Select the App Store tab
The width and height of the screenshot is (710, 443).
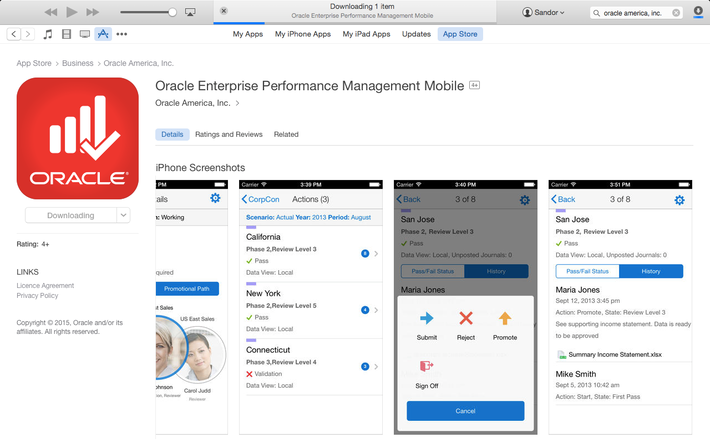460,34
